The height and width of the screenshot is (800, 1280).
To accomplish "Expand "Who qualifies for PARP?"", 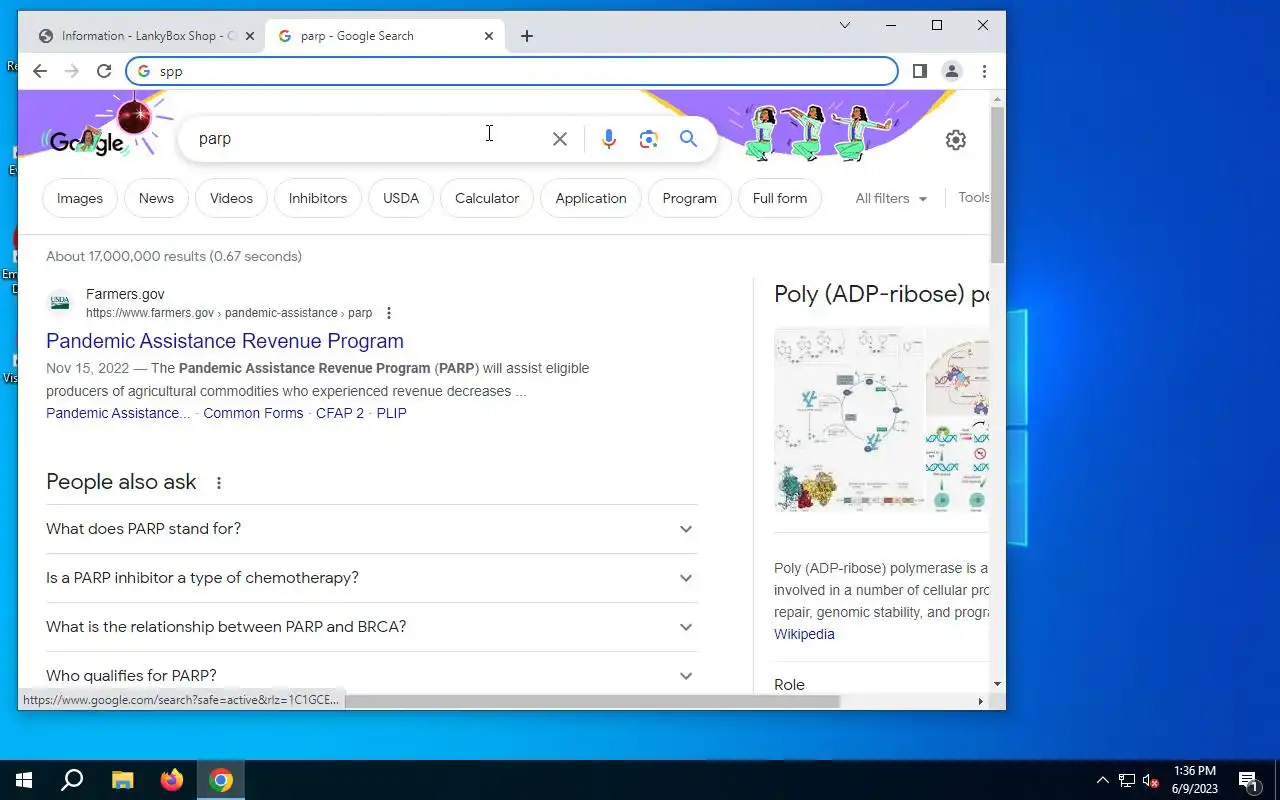I will click(x=372, y=676).
